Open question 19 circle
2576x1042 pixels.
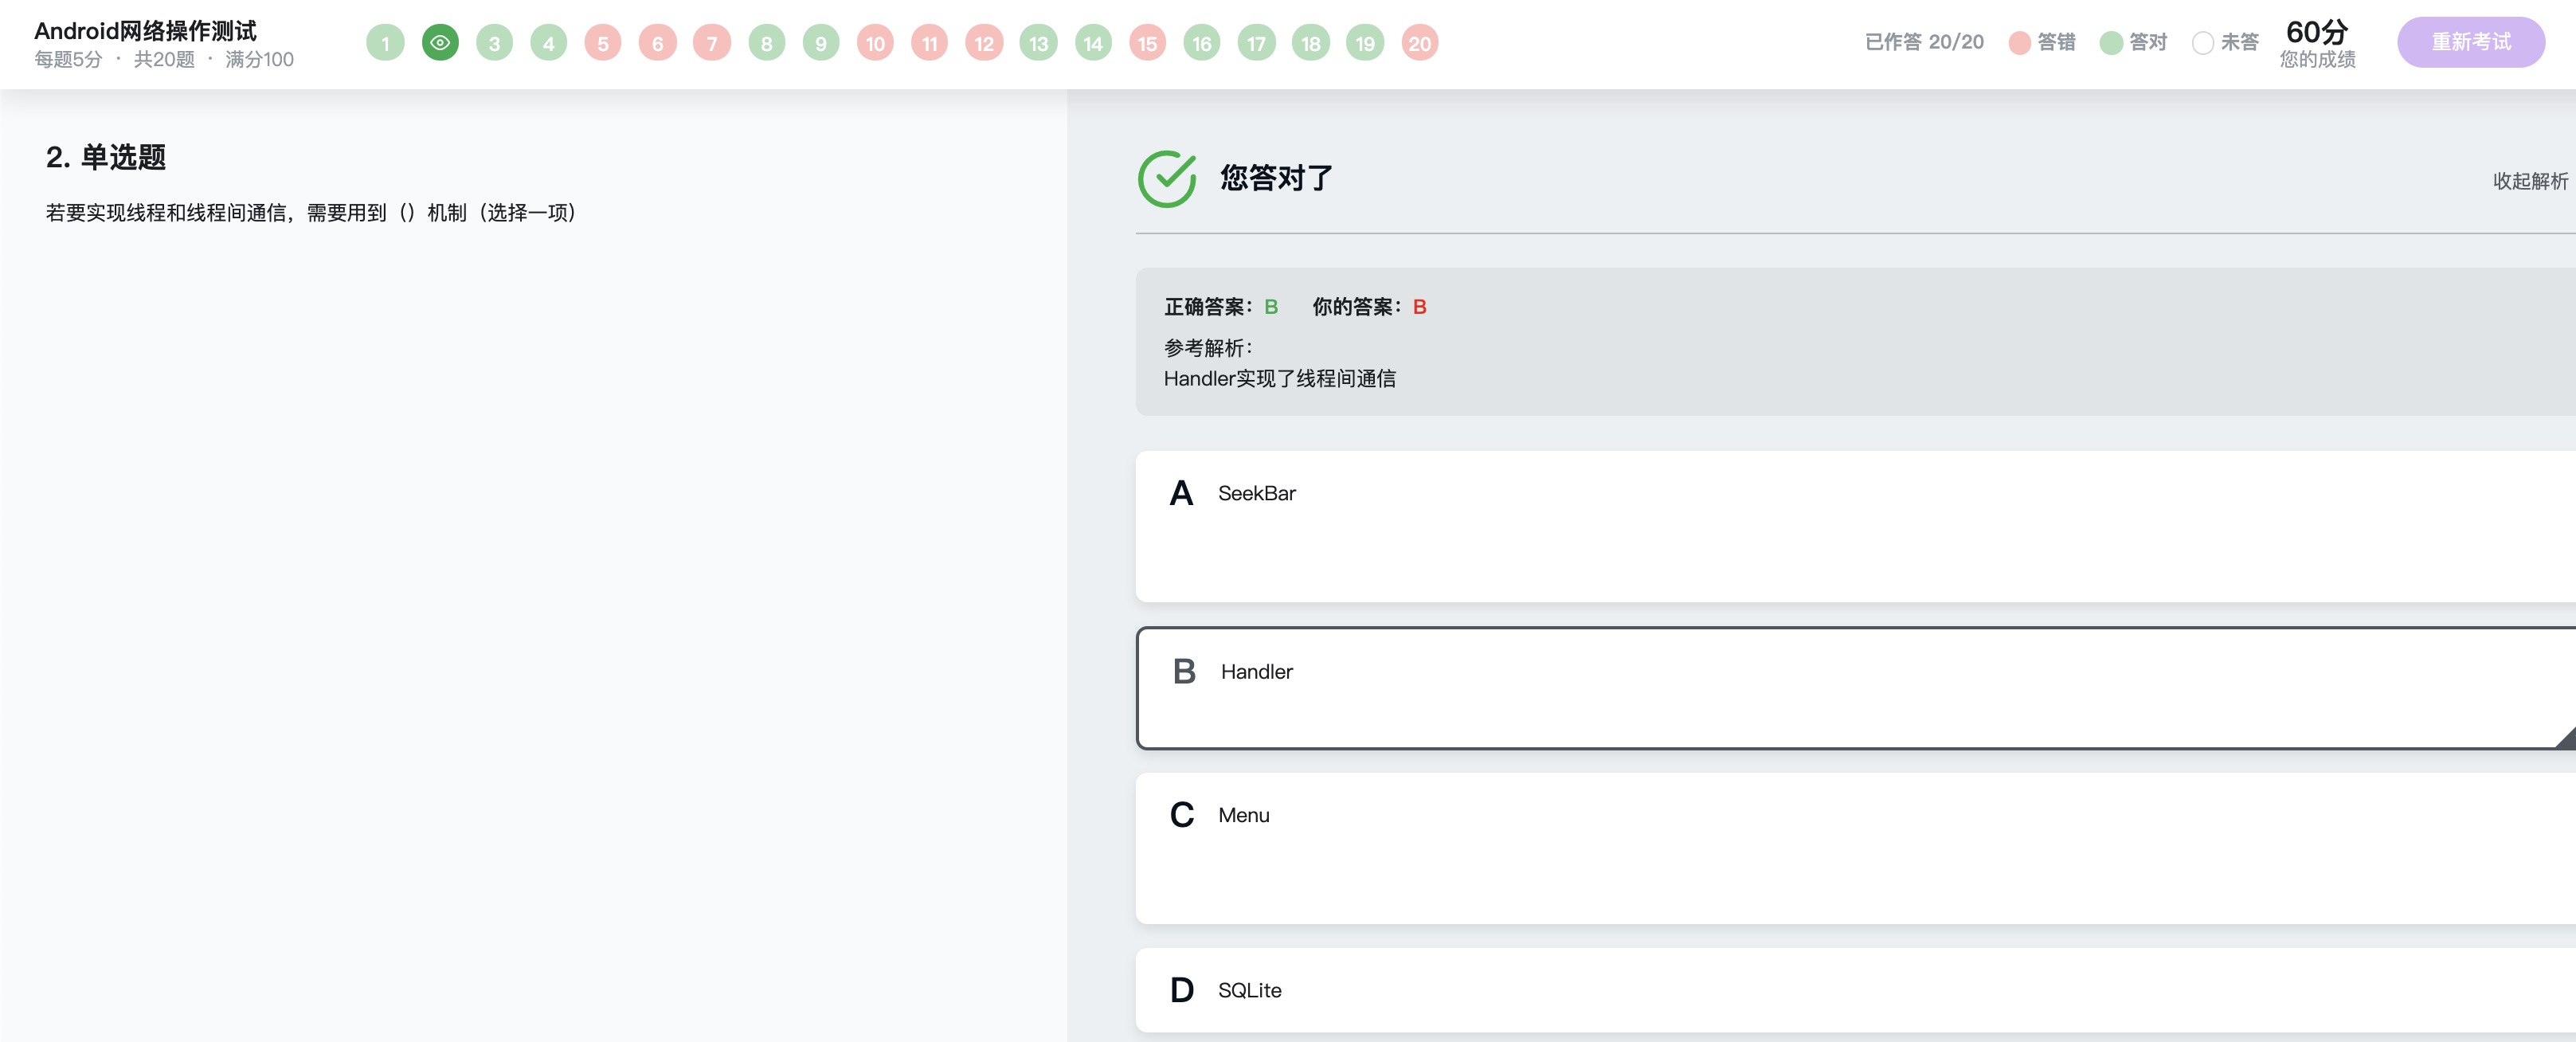[x=1365, y=43]
